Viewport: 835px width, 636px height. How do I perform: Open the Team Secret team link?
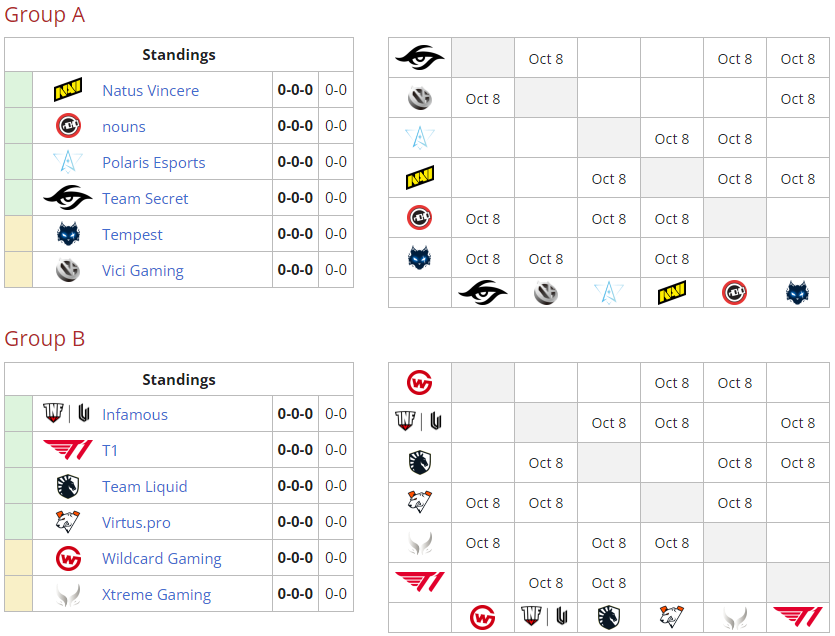click(145, 198)
